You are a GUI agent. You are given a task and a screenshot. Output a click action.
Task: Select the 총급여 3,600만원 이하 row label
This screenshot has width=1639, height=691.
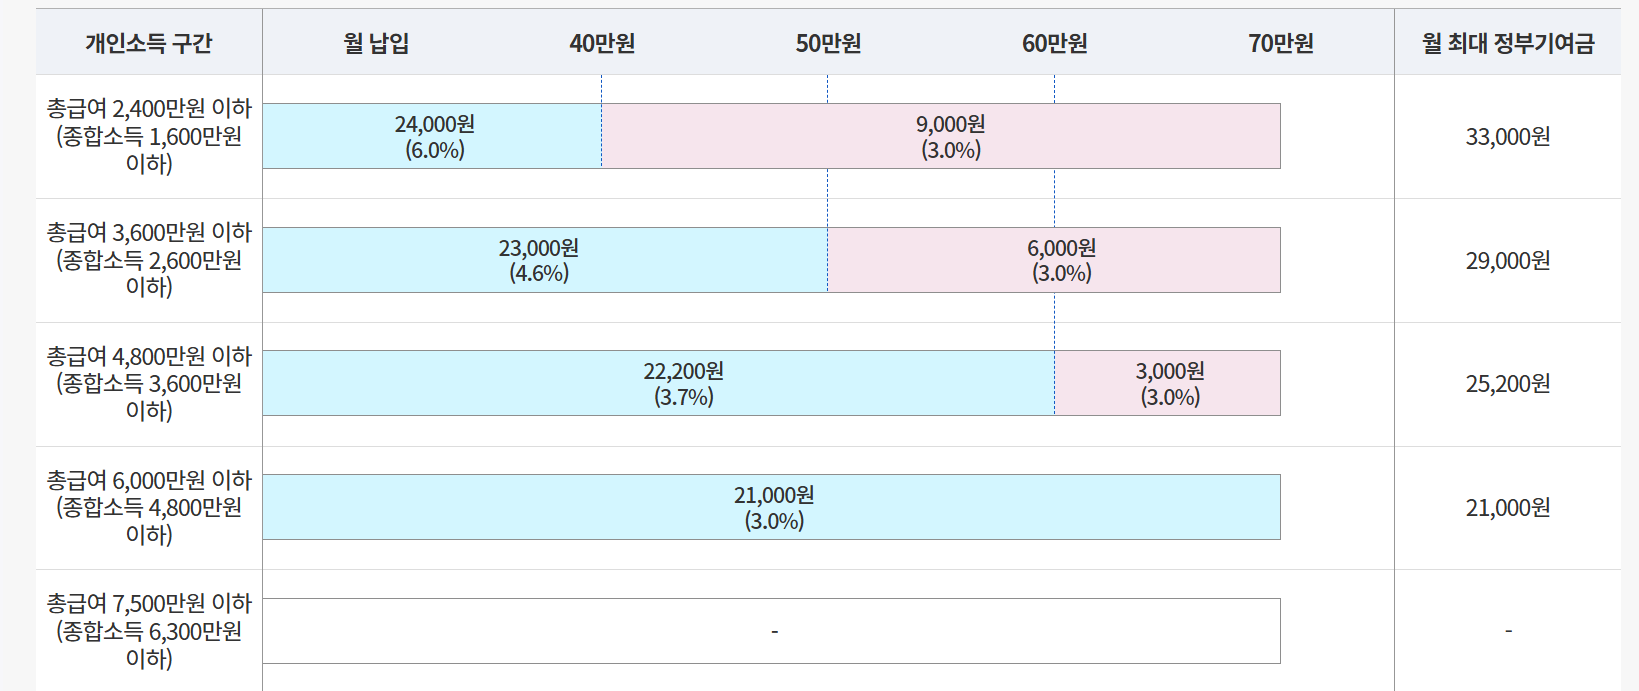[149, 260]
